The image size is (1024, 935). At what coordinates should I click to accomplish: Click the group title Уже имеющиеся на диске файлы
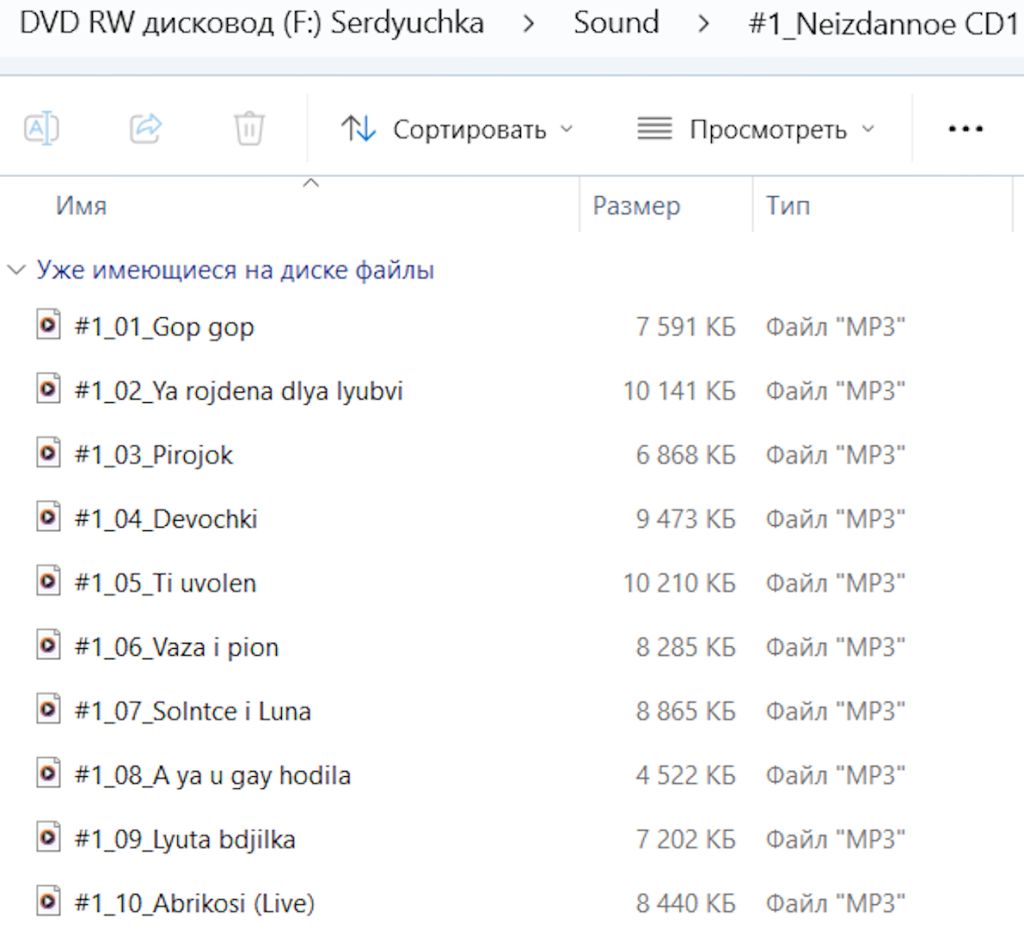235,270
